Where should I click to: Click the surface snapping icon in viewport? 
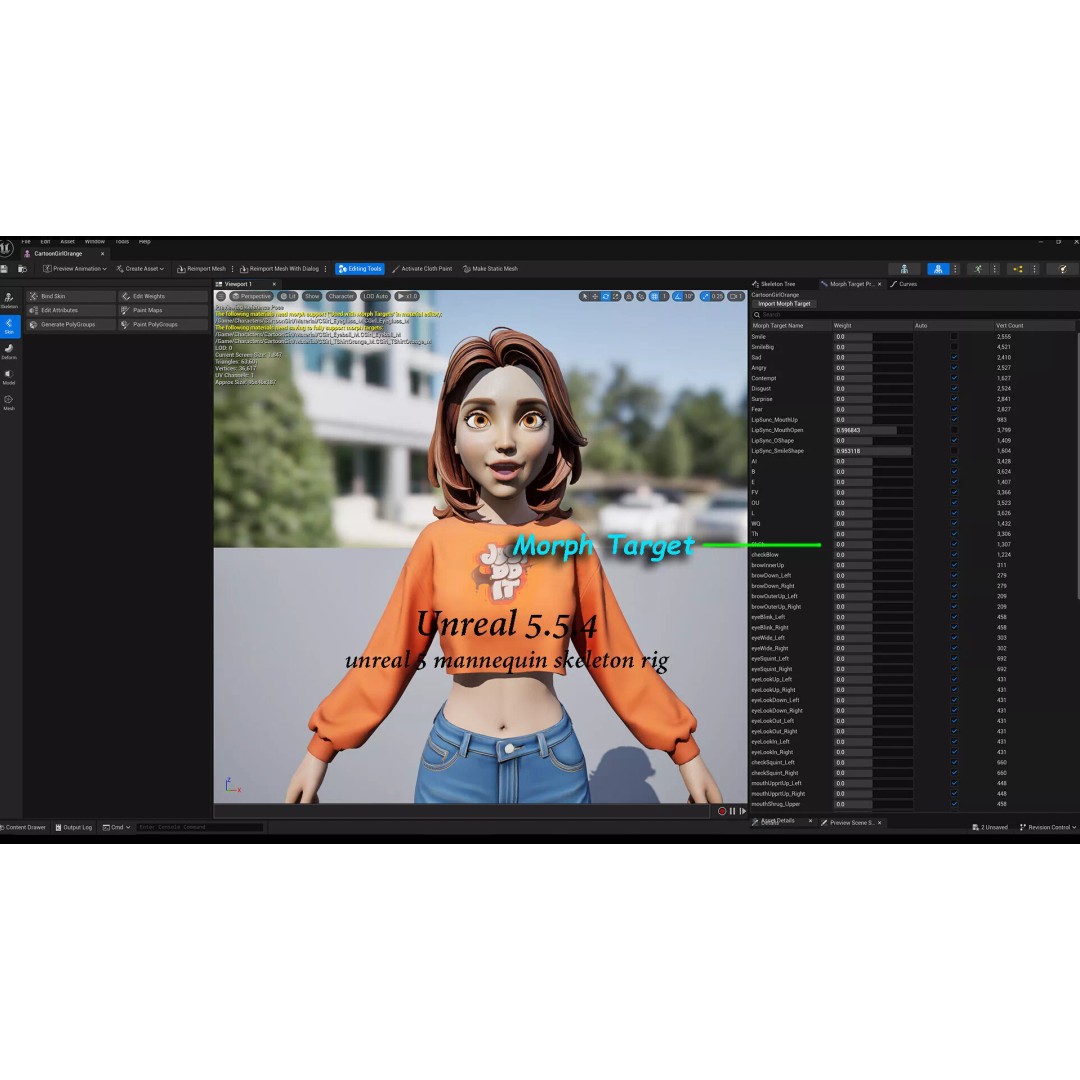[x=641, y=296]
